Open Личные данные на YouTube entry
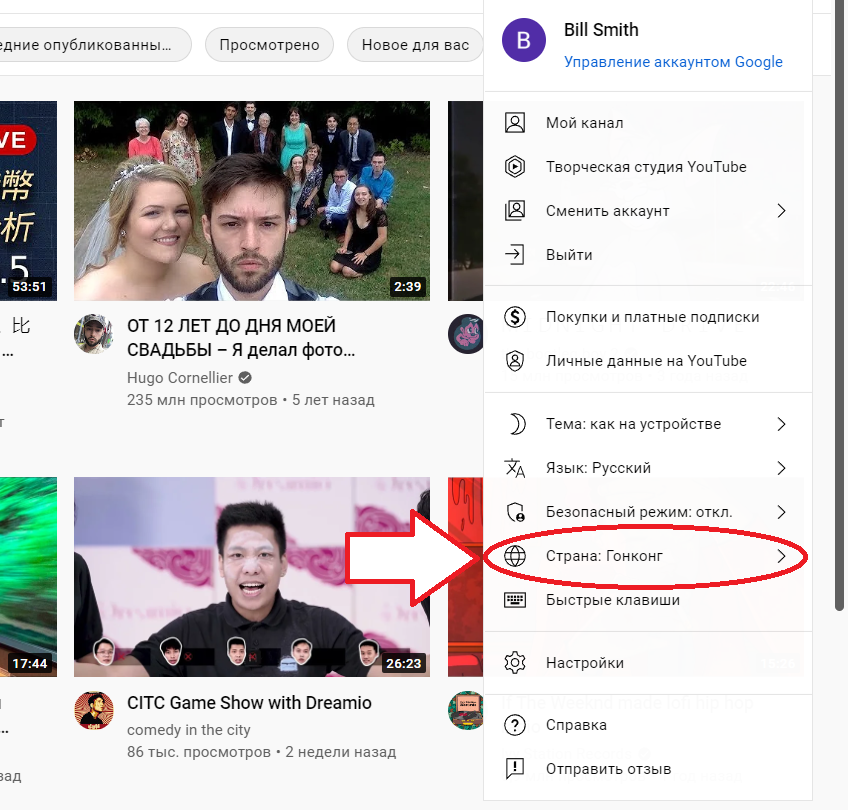Viewport: 848px width, 810px height. click(x=646, y=361)
